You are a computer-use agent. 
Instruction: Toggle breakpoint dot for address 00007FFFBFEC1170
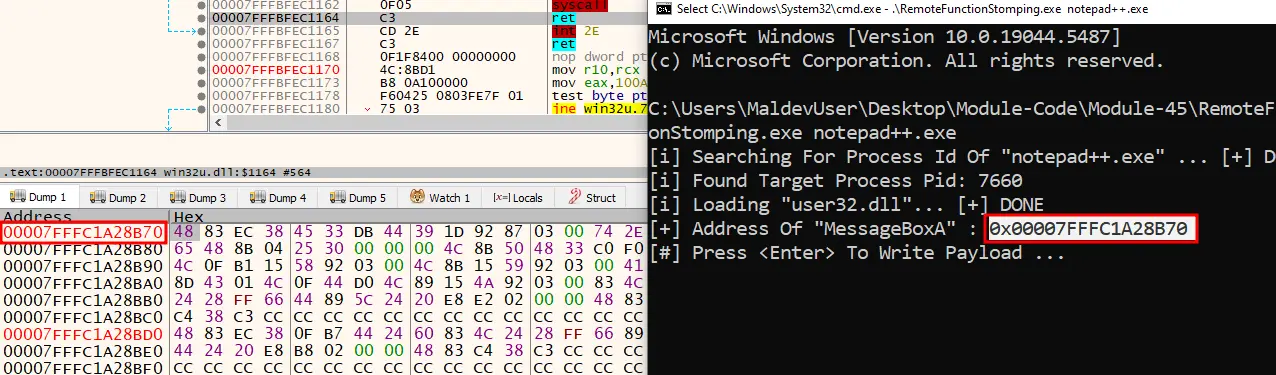pos(202,70)
